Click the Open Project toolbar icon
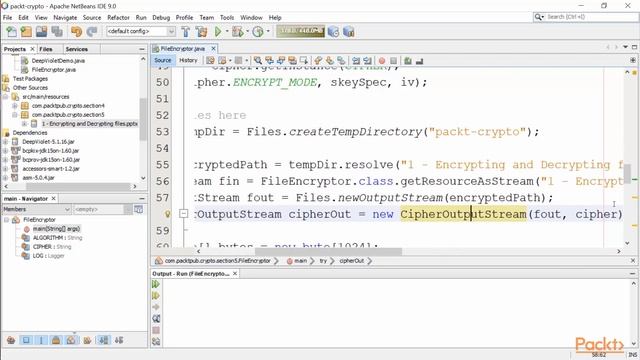 (42, 31)
